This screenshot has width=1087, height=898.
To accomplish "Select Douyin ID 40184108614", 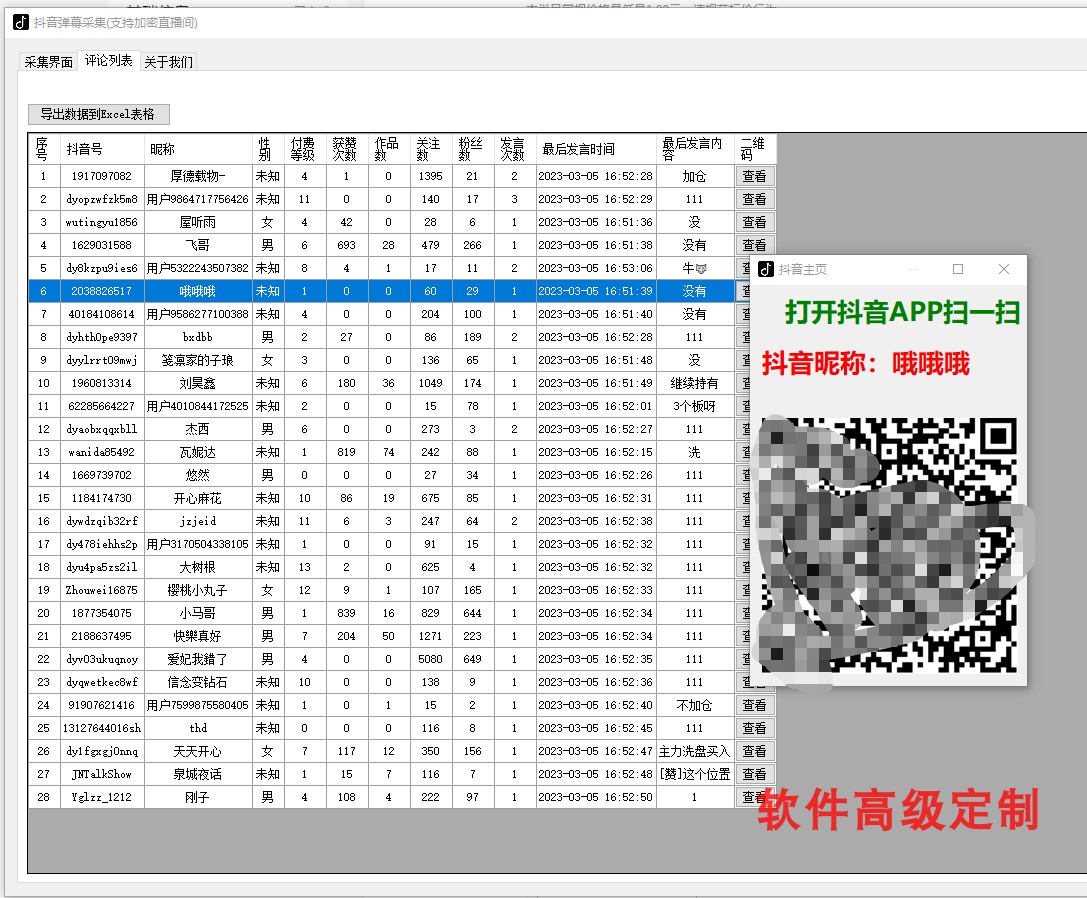I will pos(103,314).
